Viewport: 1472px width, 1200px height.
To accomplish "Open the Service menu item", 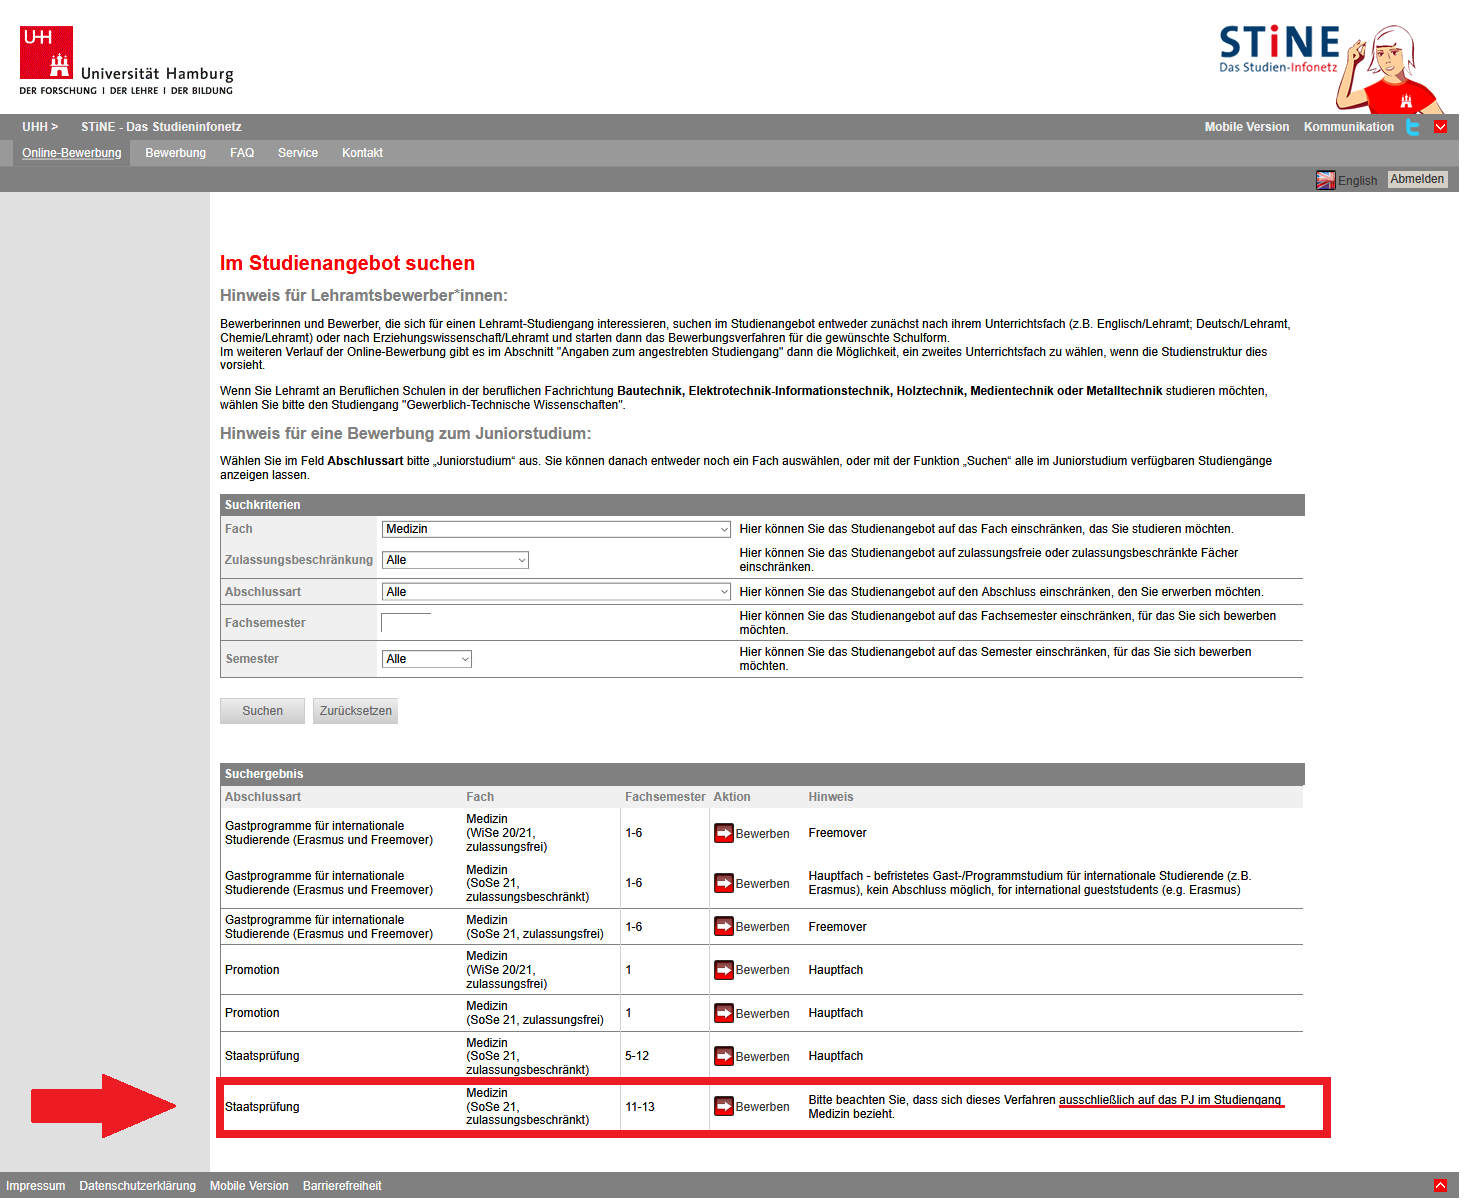I will (298, 153).
